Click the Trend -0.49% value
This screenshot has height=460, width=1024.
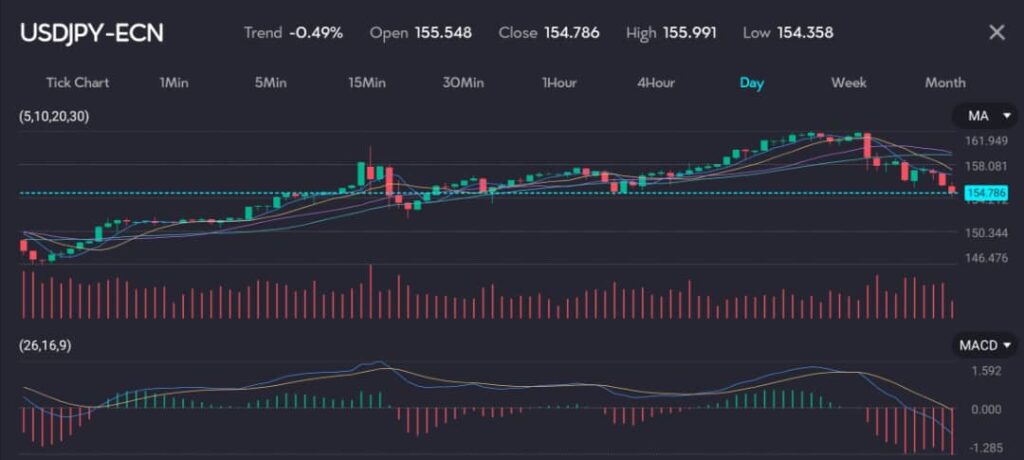tap(315, 33)
